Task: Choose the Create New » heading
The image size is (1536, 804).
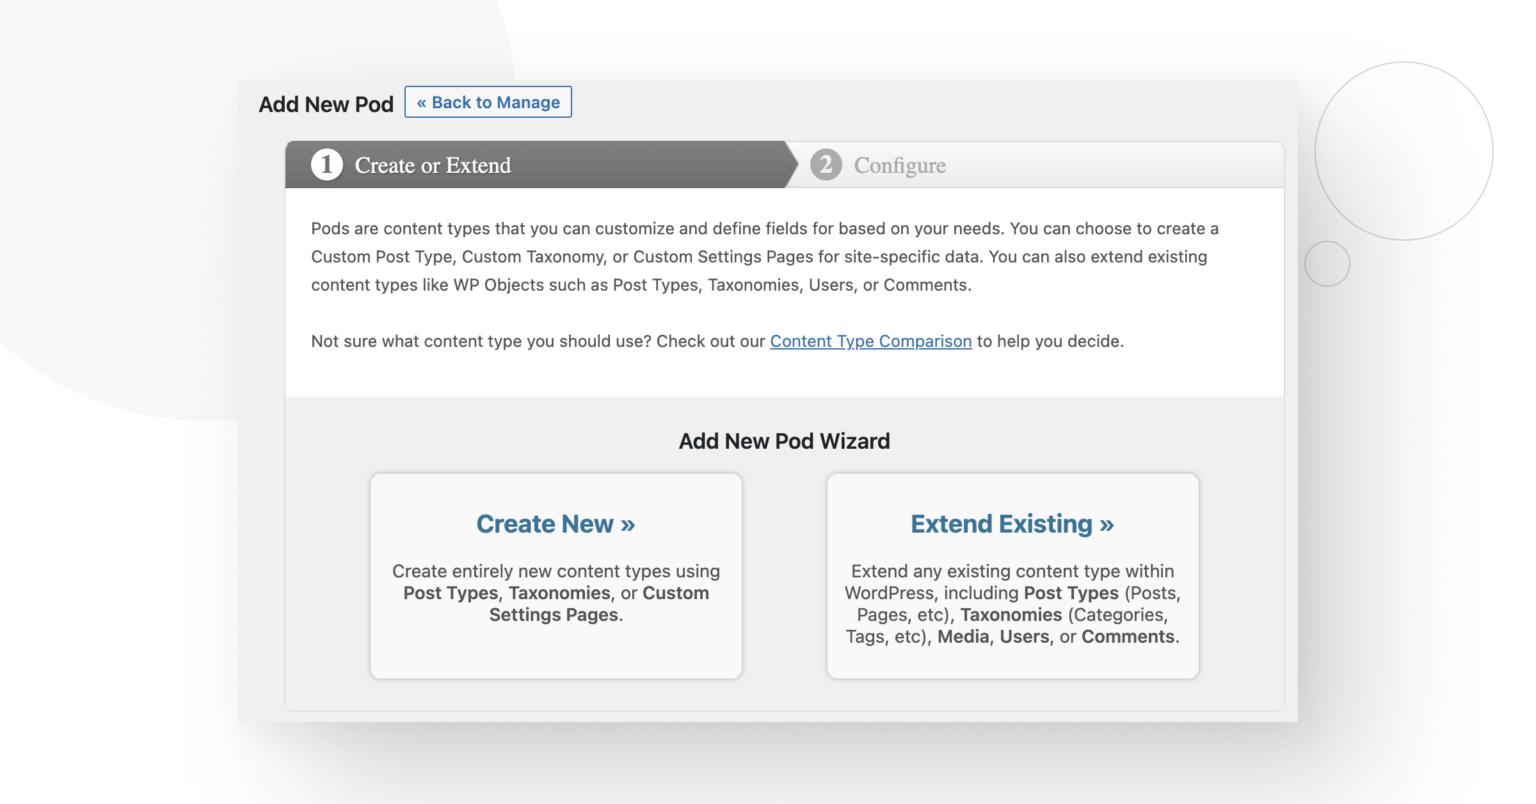Action: click(x=555, y=524)
